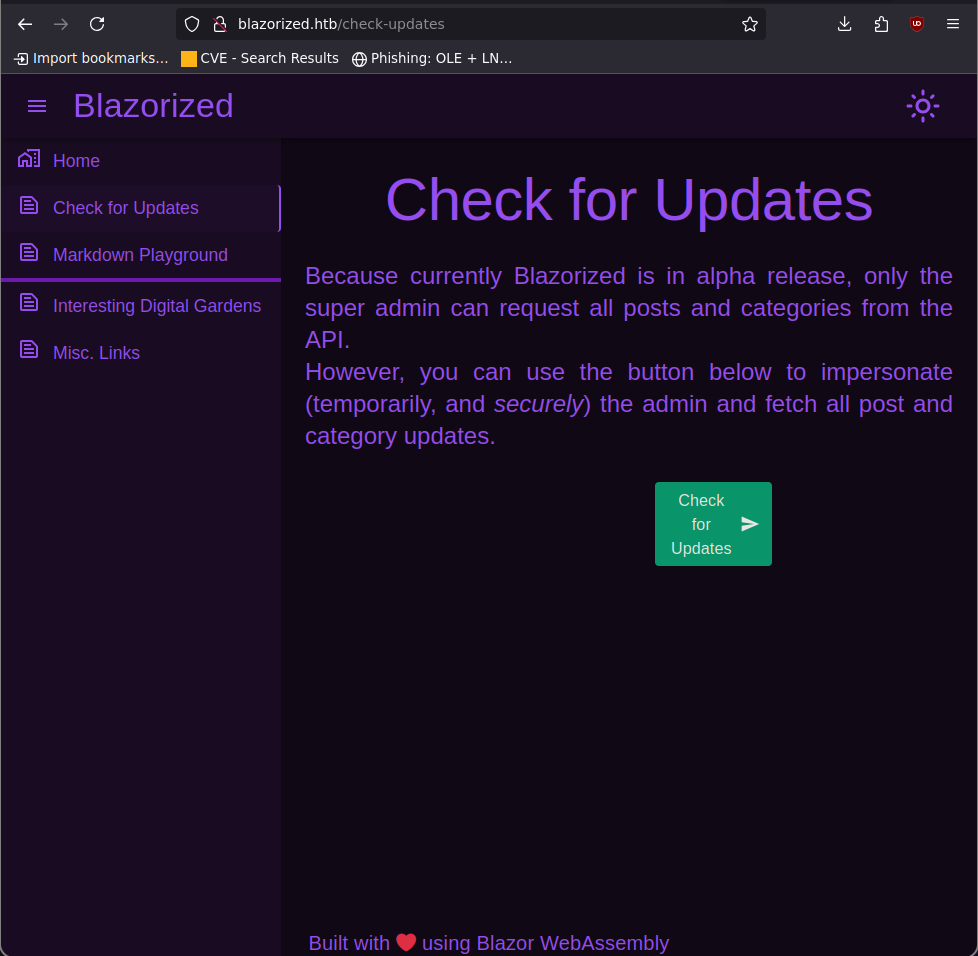Viewport: 978px width, 956px height.
Task: Select Check for Updates in the sidebar
Action: click(x=141, y=208)
